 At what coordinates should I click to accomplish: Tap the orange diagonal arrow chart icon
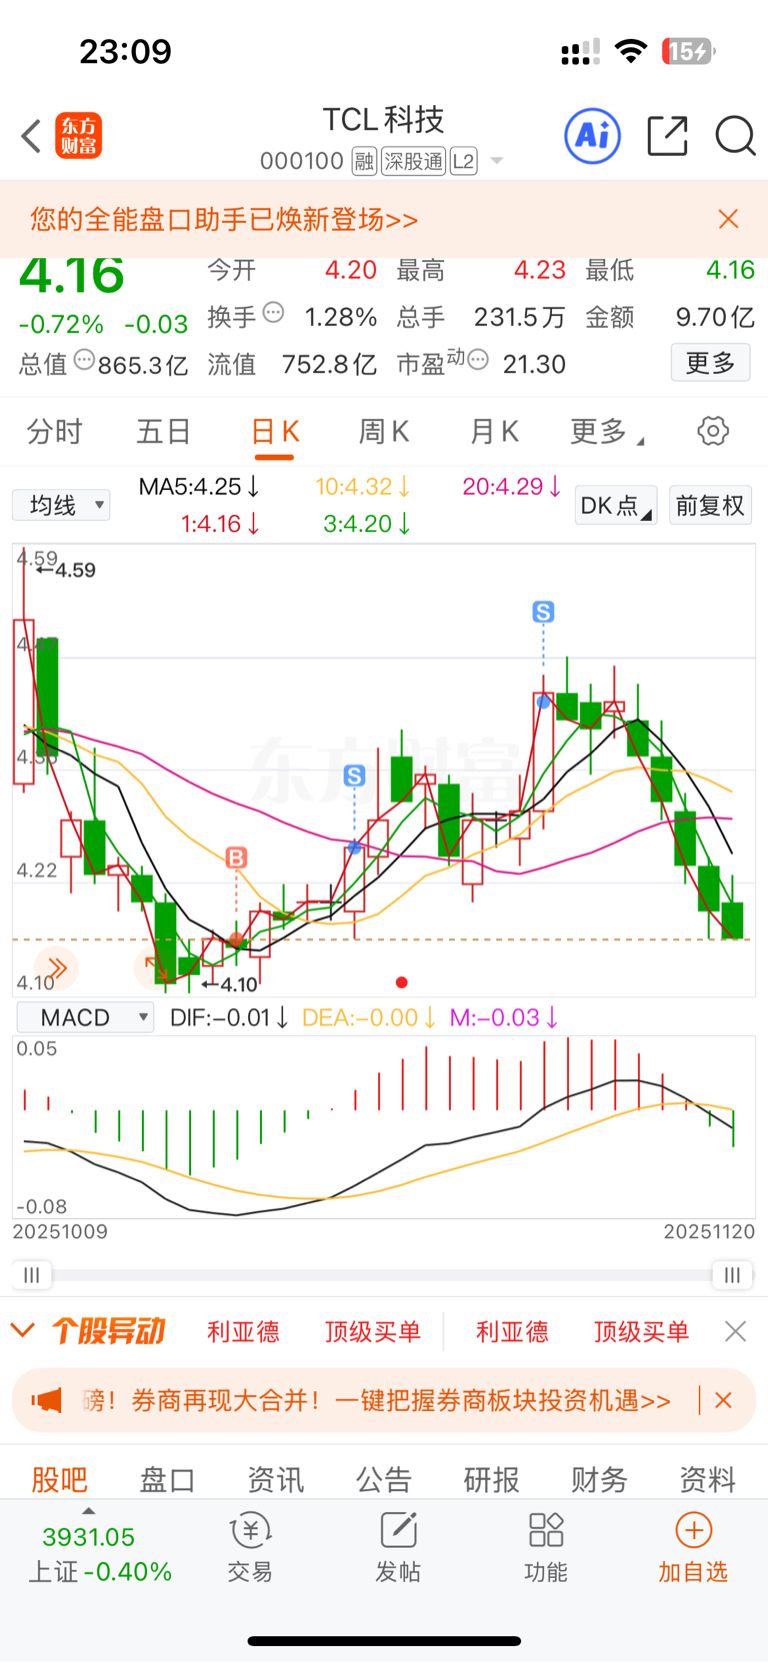point(154,966)
